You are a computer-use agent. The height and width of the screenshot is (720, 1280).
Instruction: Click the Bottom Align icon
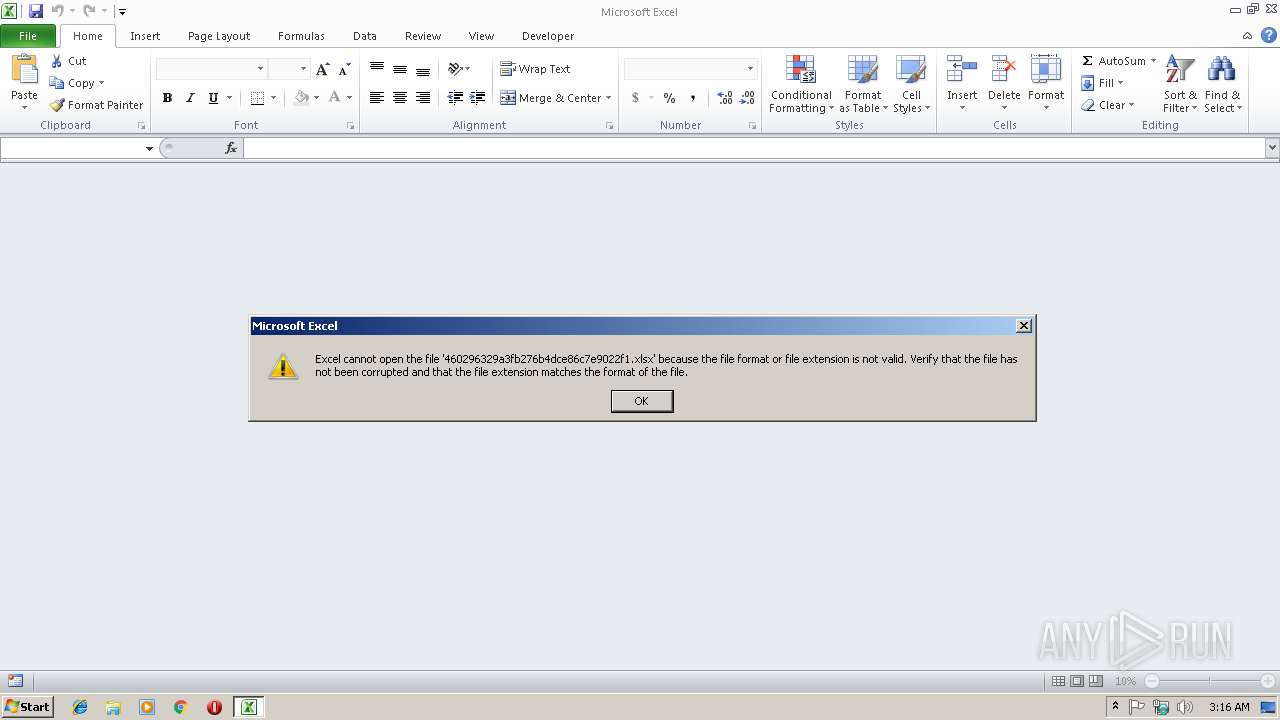coord(423,69)
